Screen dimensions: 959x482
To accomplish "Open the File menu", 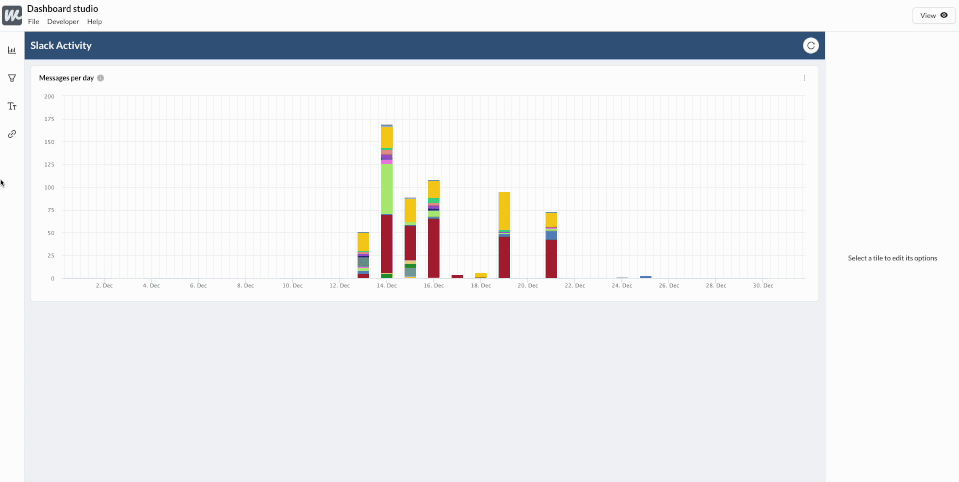I will 33,21.
